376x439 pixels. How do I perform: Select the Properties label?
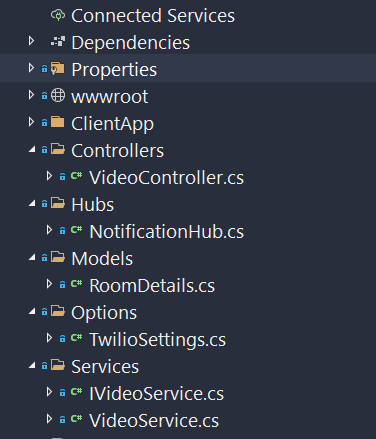(x=114, y=70)
